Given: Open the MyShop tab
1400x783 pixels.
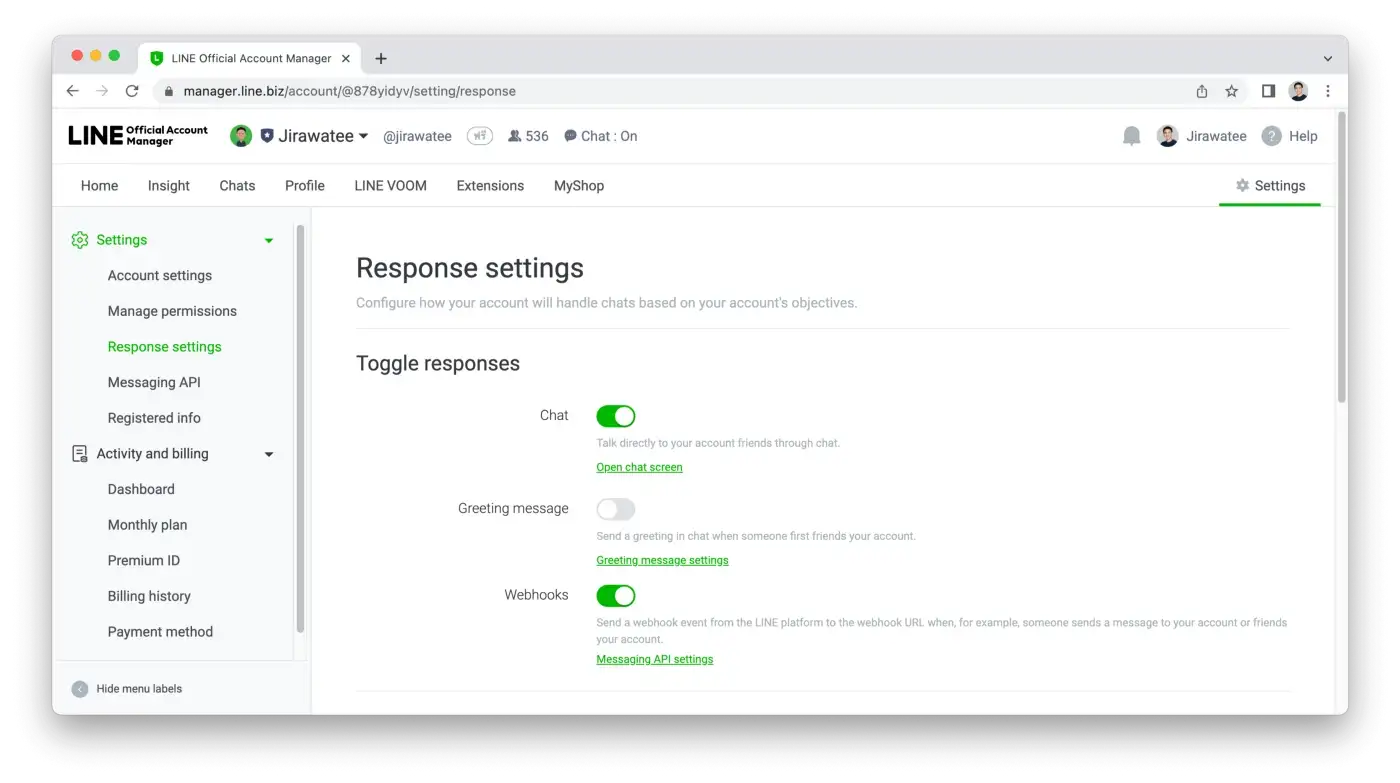Looking at the screenshot, I should 579,185.
